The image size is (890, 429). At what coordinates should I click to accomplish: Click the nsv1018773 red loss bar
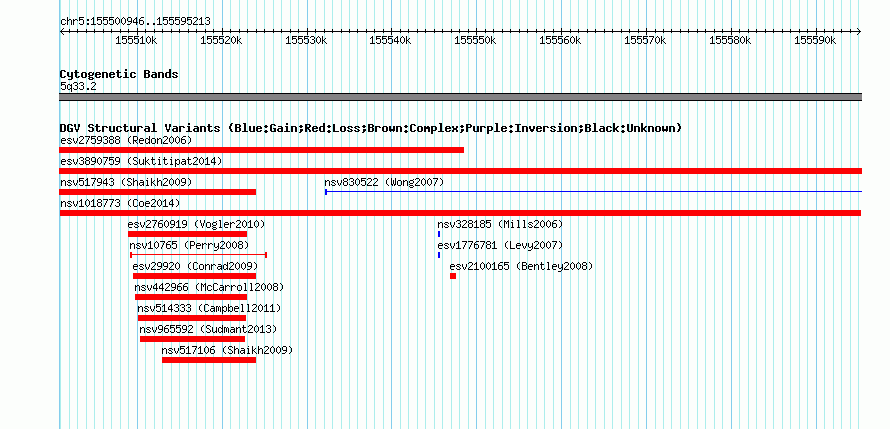460,213
